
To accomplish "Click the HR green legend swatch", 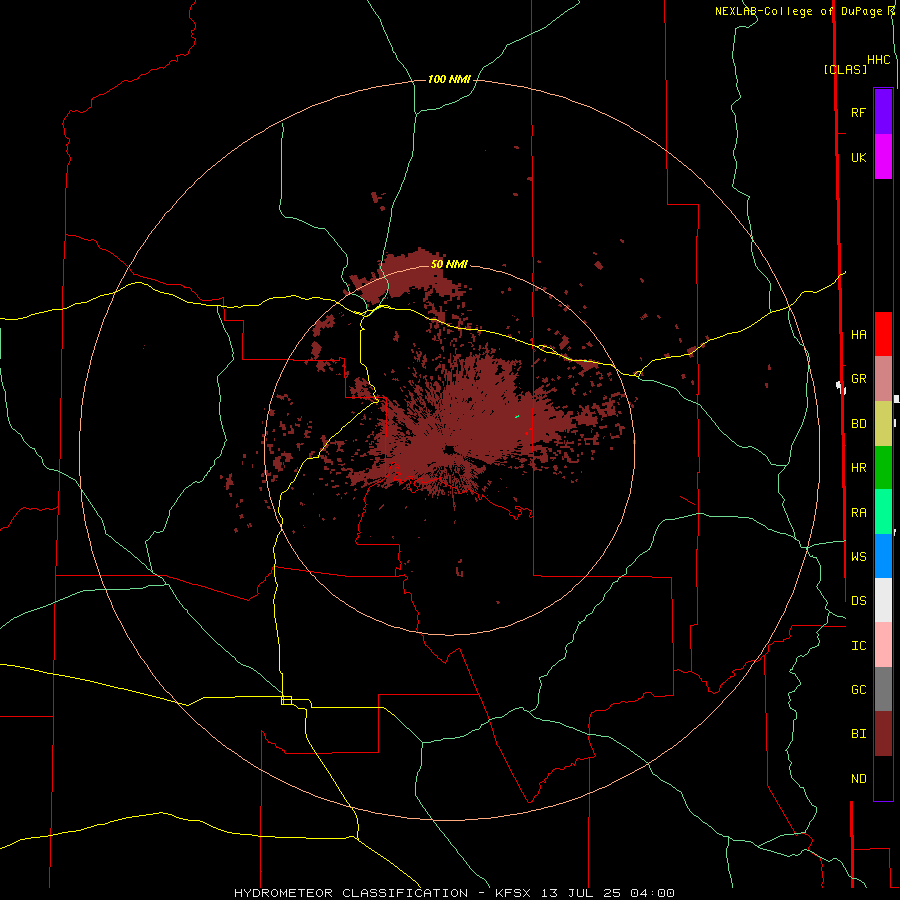I will (883, 468).
